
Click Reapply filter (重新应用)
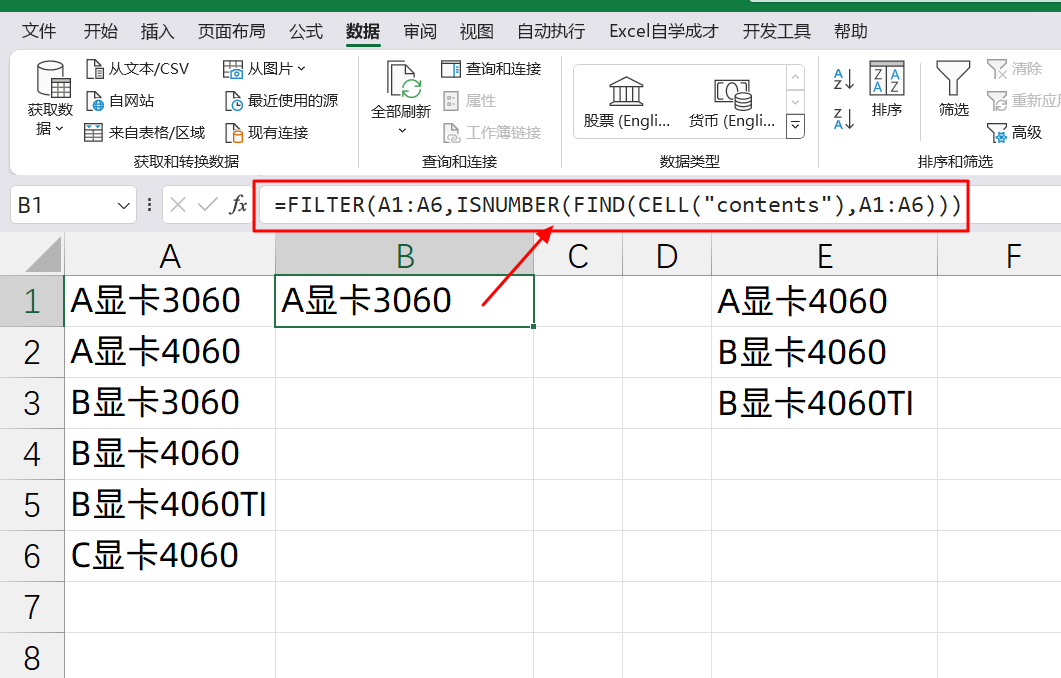(x=1023, y=101)
